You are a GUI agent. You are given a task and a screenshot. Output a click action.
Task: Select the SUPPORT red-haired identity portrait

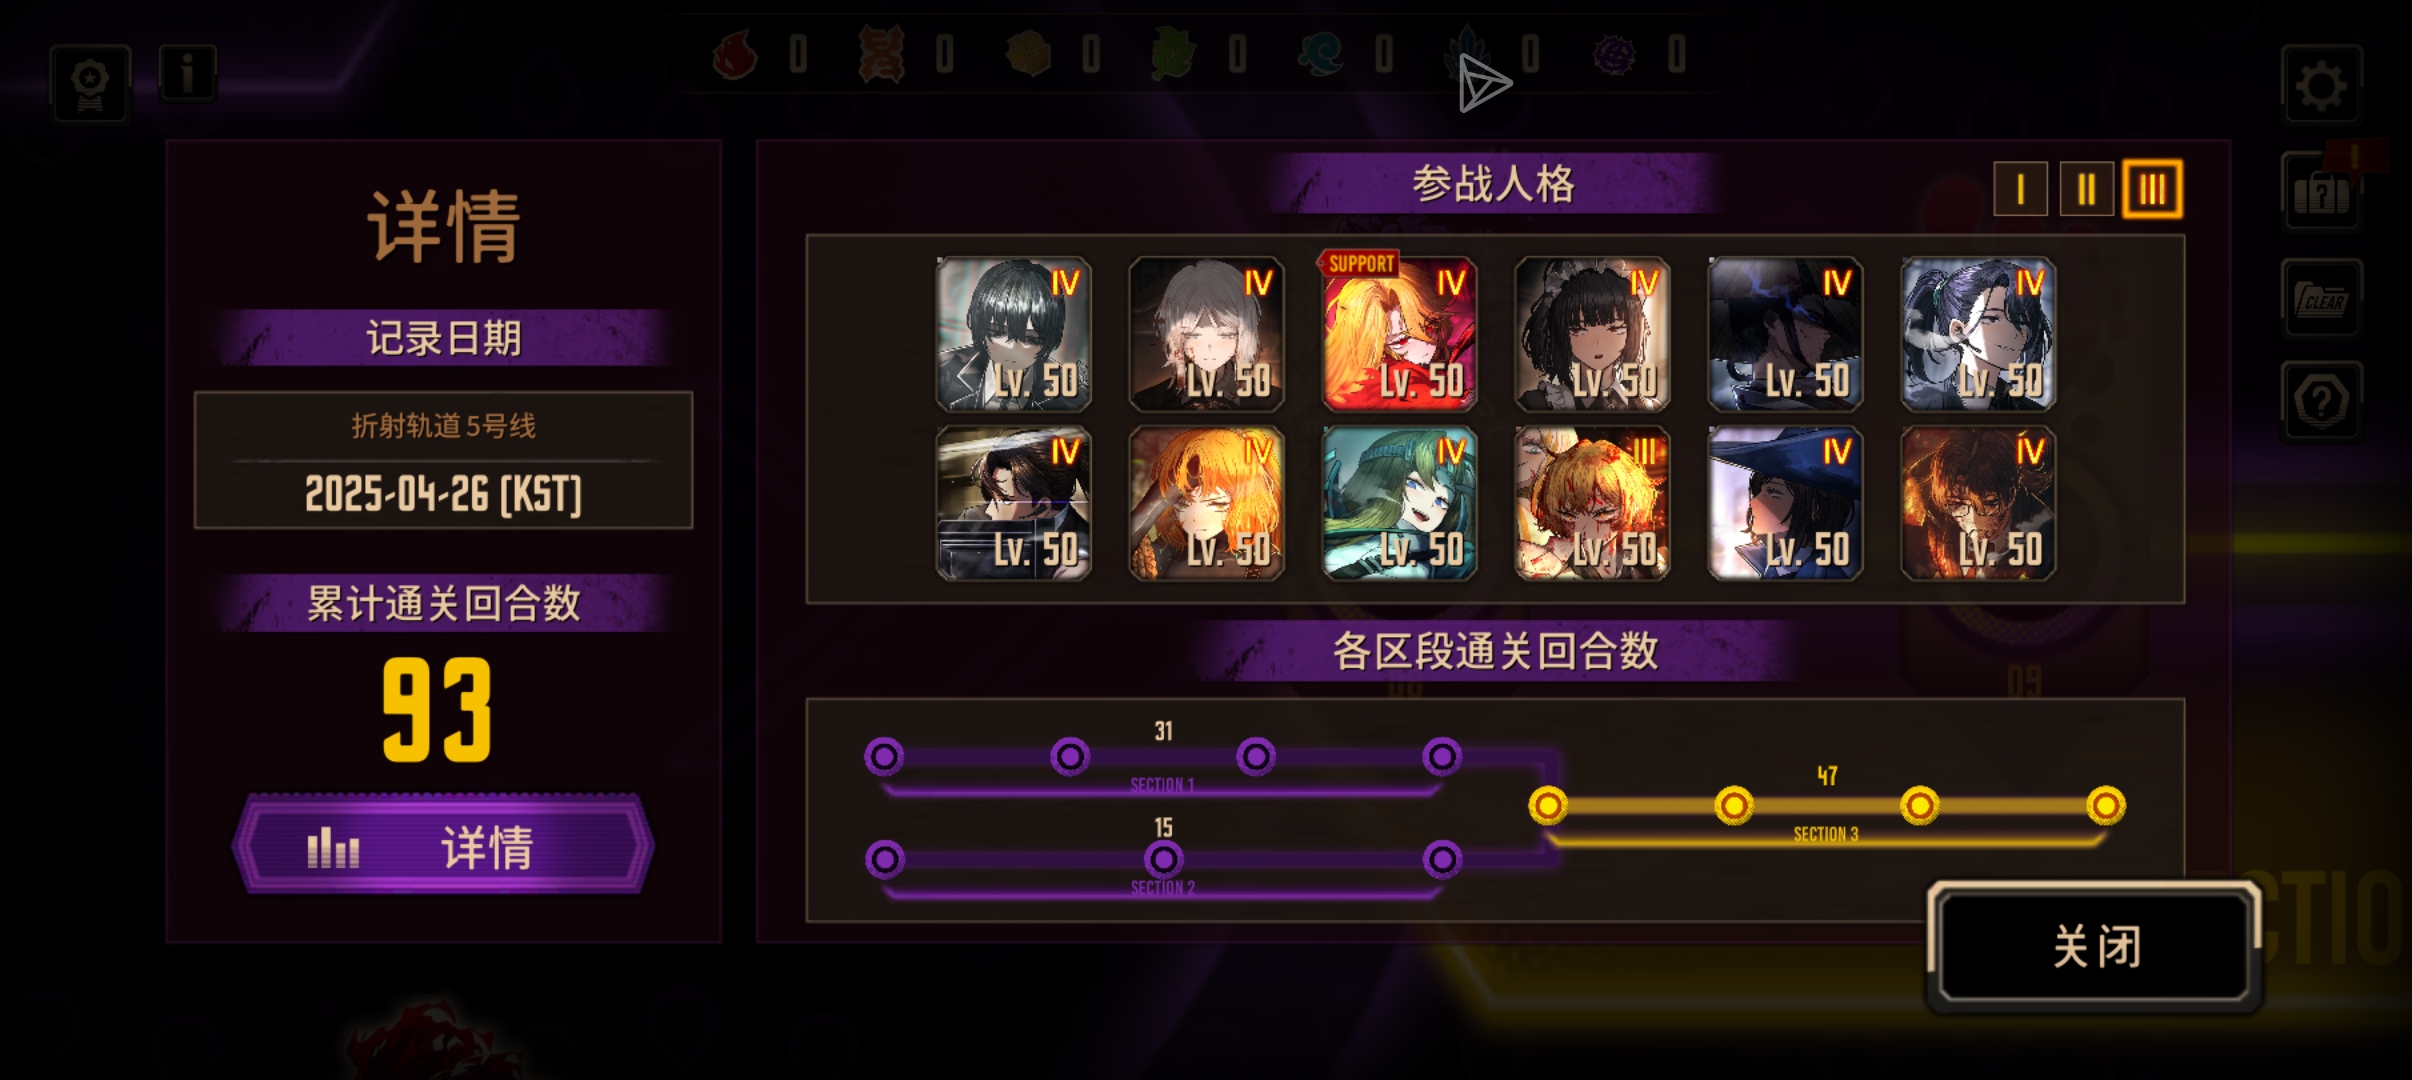1399,334
